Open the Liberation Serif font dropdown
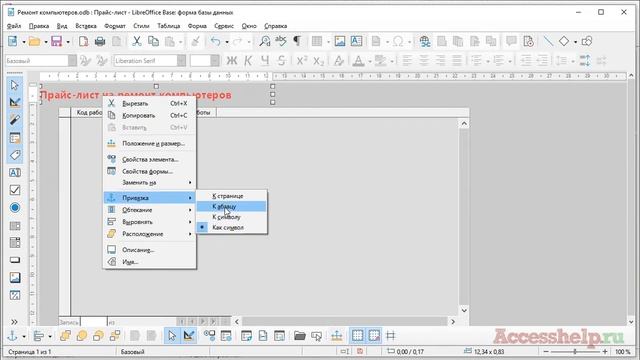The width and height of the screenshot is (640, 360). (182, 61)
